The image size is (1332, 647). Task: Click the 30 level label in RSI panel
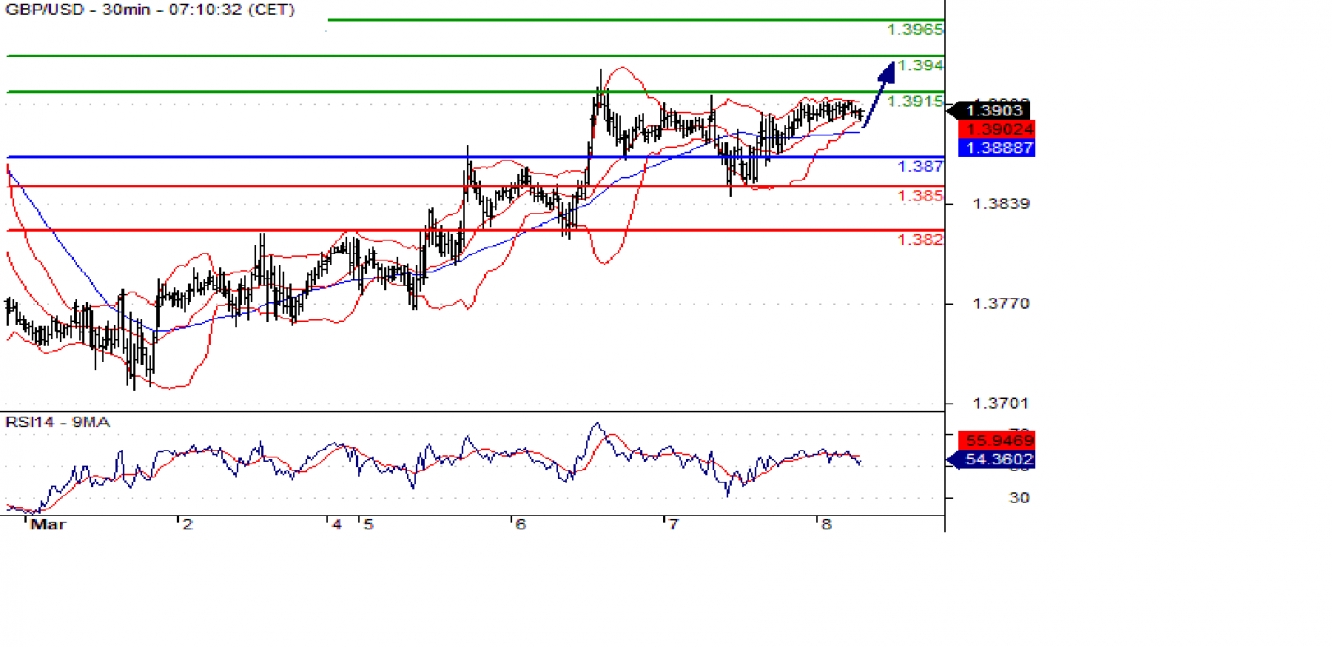1018,498
